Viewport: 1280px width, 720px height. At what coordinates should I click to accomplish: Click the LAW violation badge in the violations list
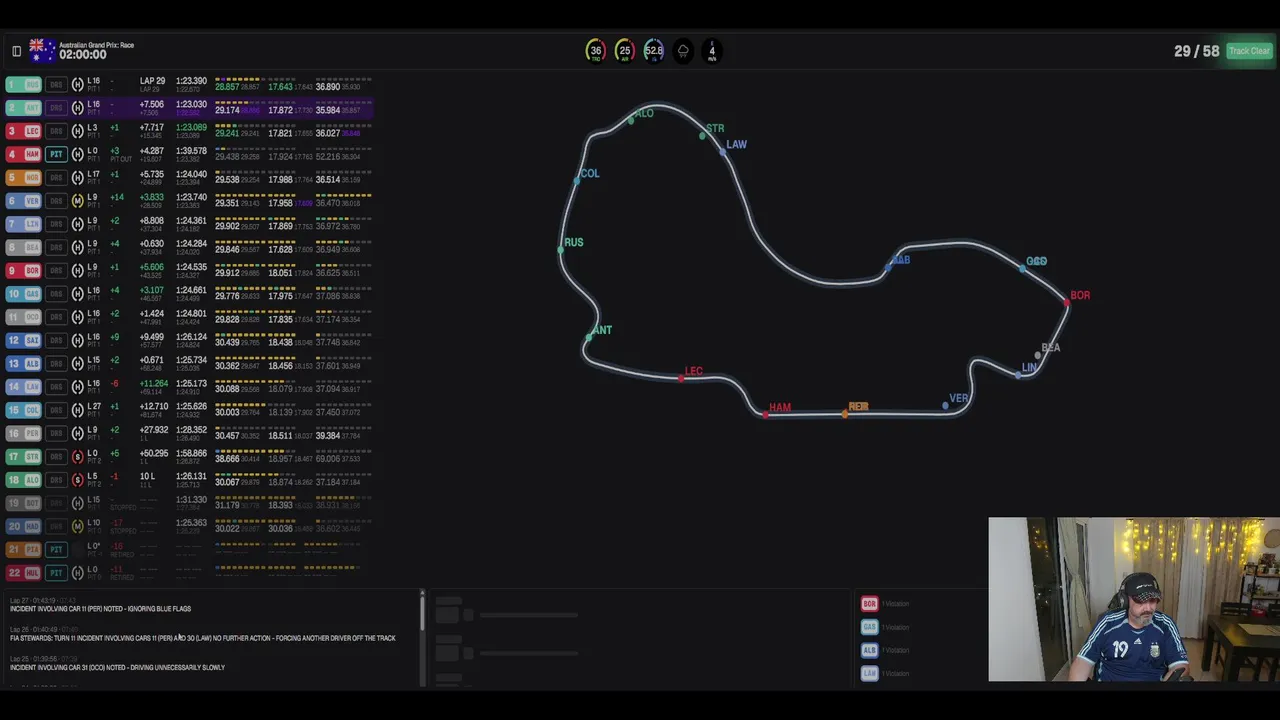click(x=869, y=673)
